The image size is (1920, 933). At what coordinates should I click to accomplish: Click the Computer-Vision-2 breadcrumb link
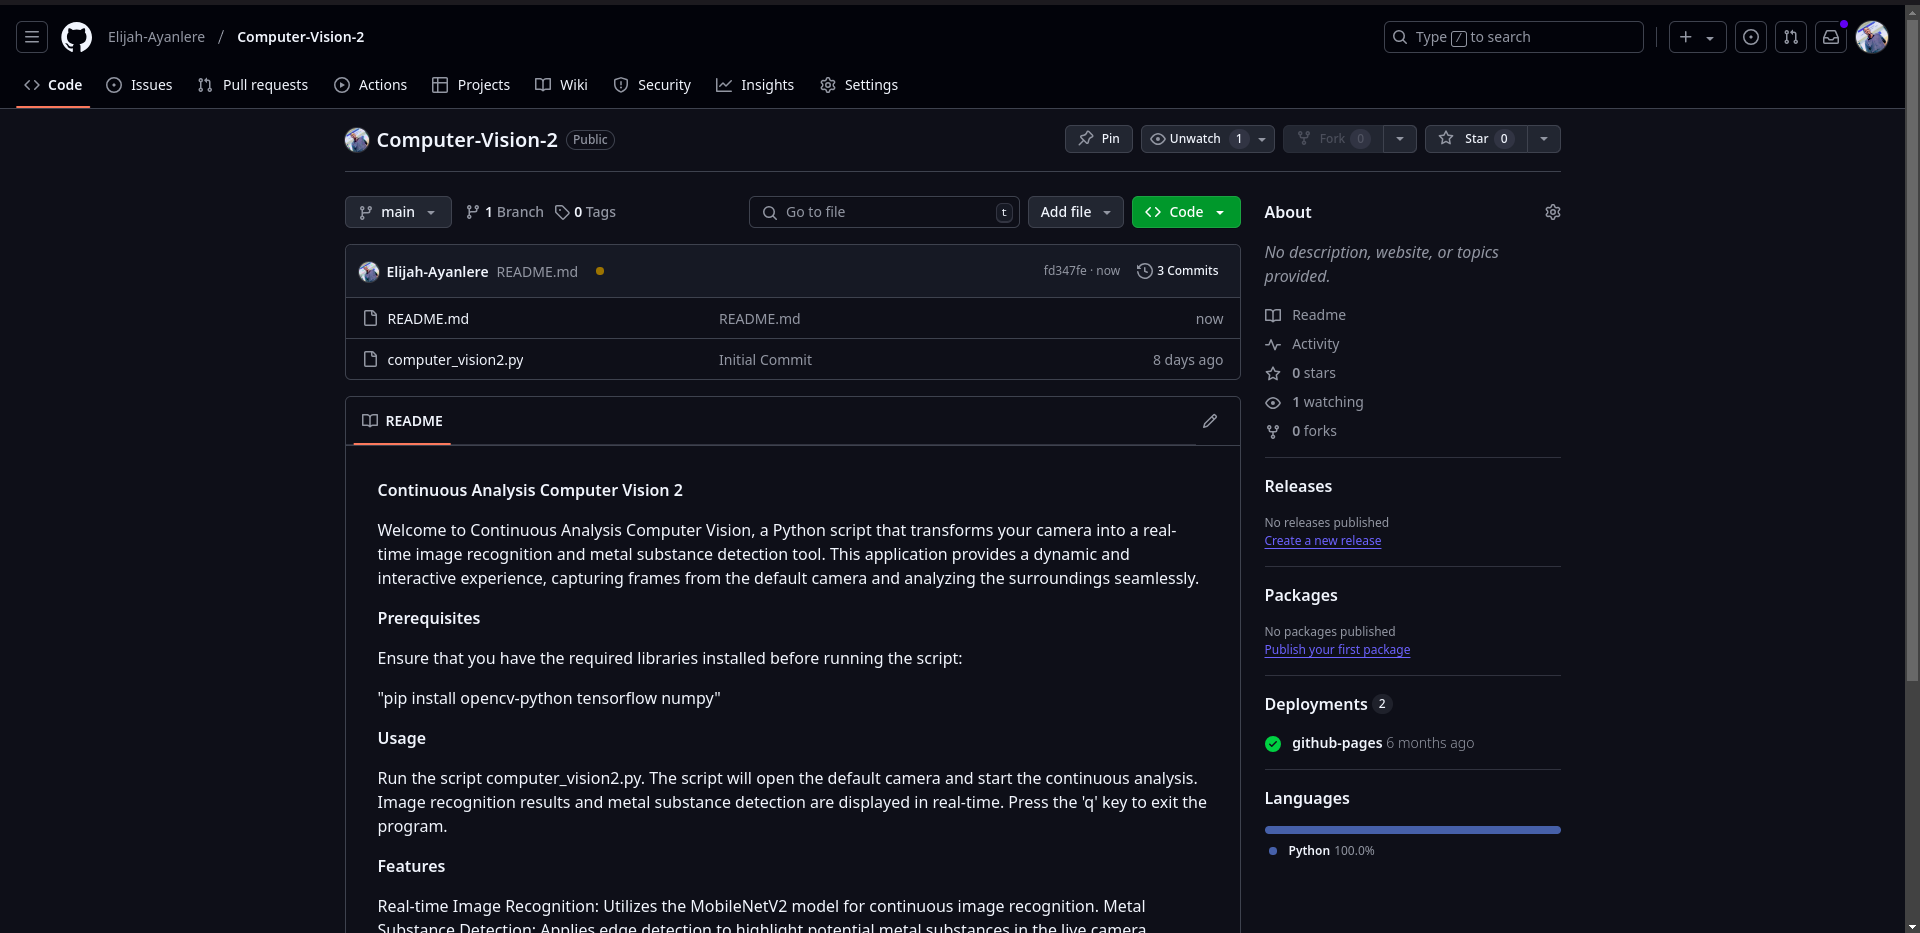click(300, 37)
